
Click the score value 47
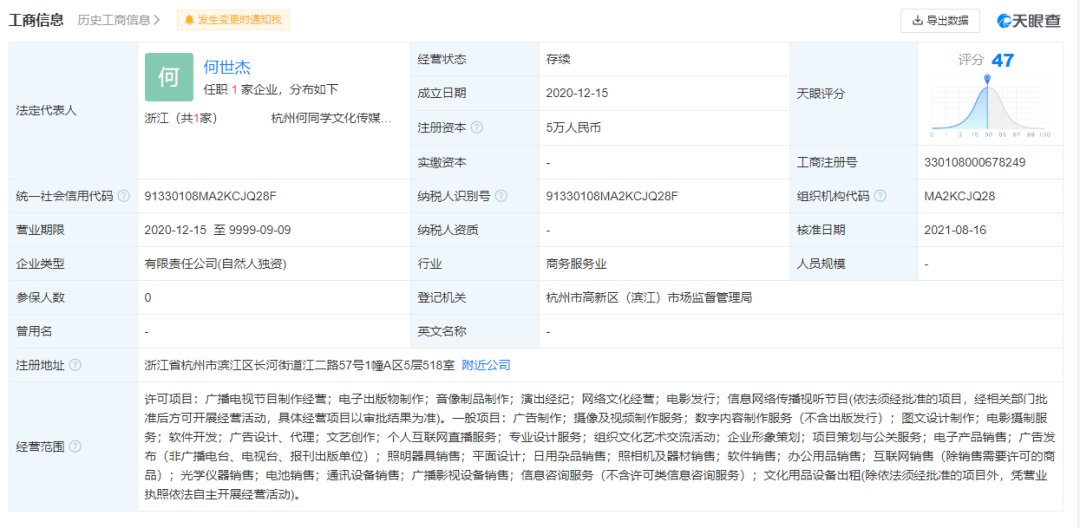tap(1002, 61)
